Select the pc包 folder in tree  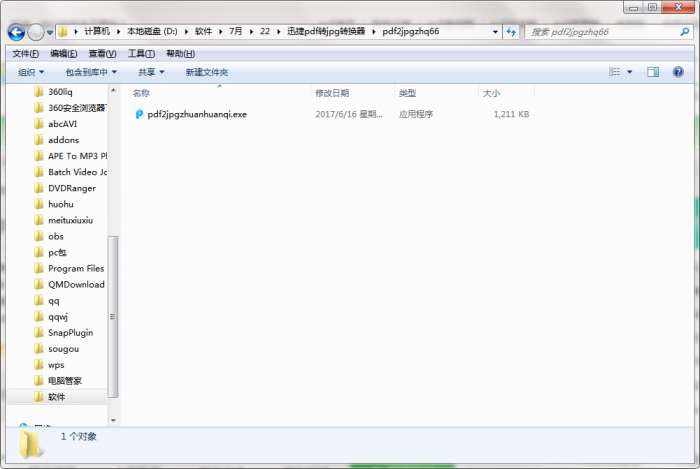[x=57, y=253]
